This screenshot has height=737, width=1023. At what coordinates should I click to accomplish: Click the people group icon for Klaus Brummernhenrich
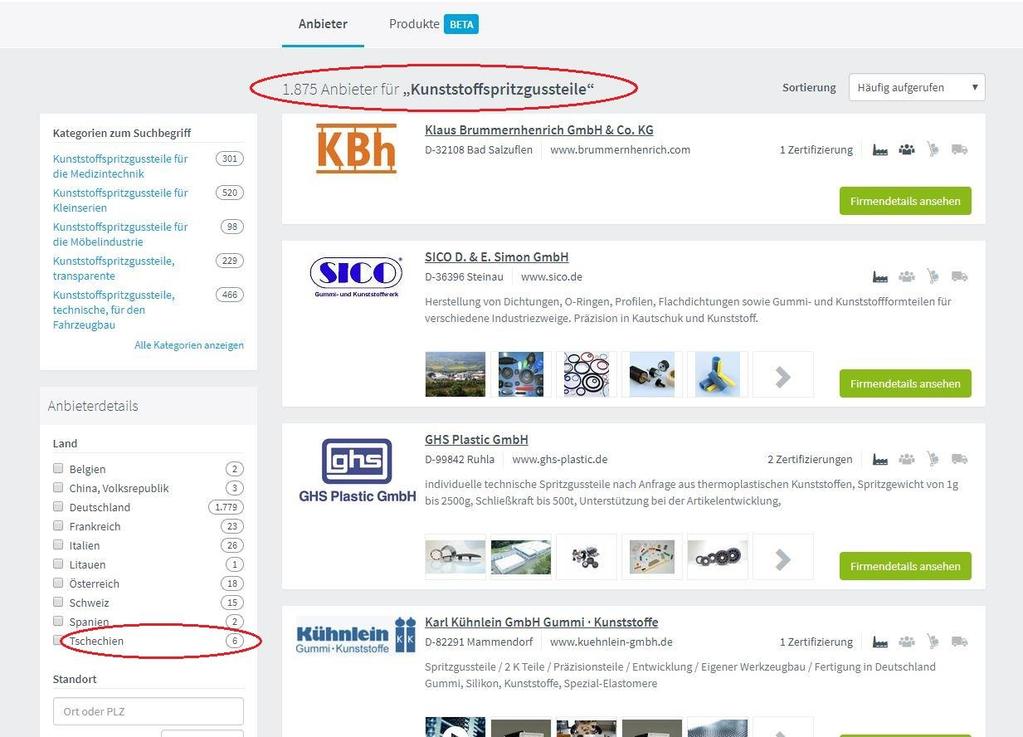click(906, 150)
